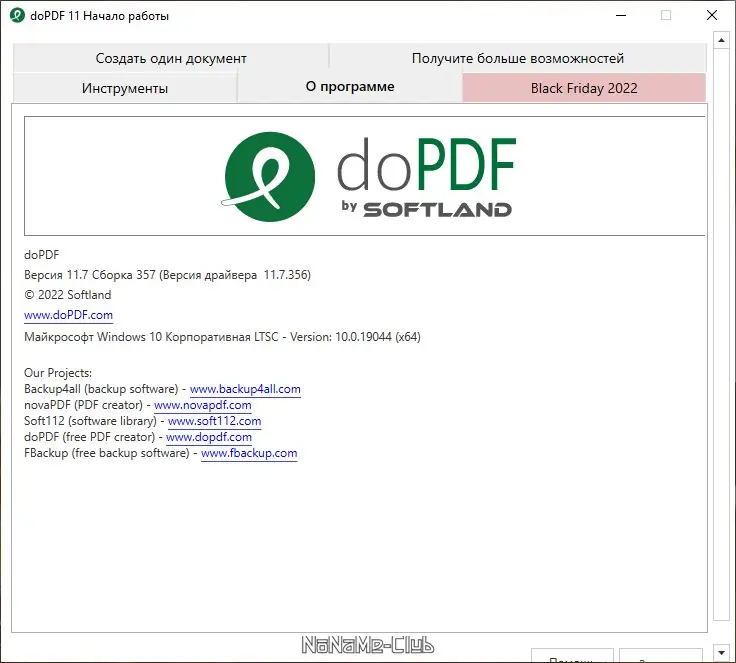This screenshot has width=736, height=663.
Task: Switch to 'Получите больше возможностей' tab
Action: (518, 58)
